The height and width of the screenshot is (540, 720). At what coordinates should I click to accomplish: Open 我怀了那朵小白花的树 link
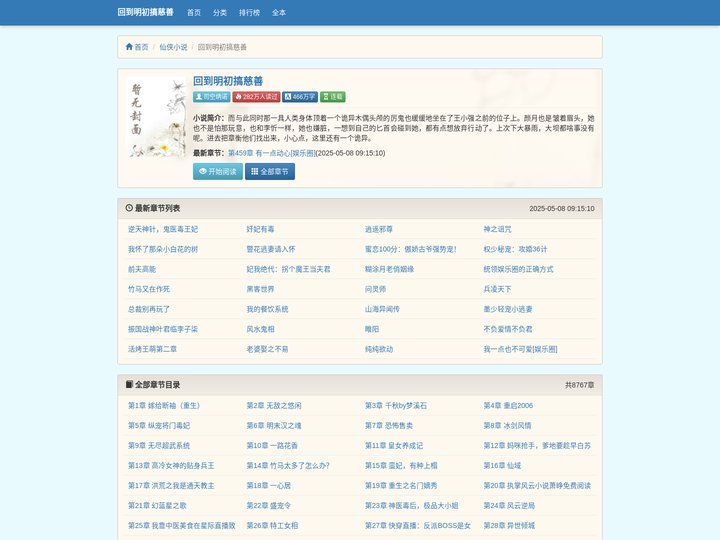163,249
